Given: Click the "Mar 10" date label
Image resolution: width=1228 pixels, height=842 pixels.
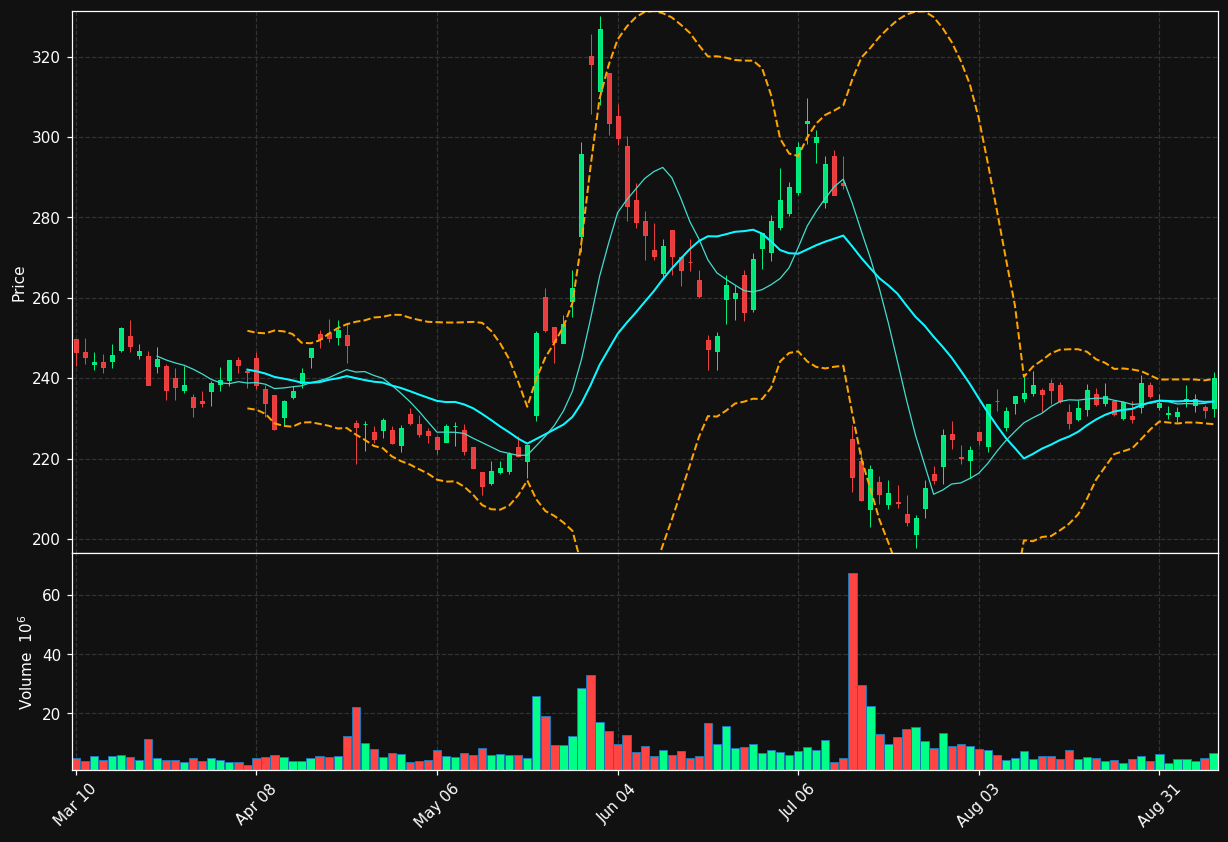Looking at the screenshot, I should click(x=74, y=805).
